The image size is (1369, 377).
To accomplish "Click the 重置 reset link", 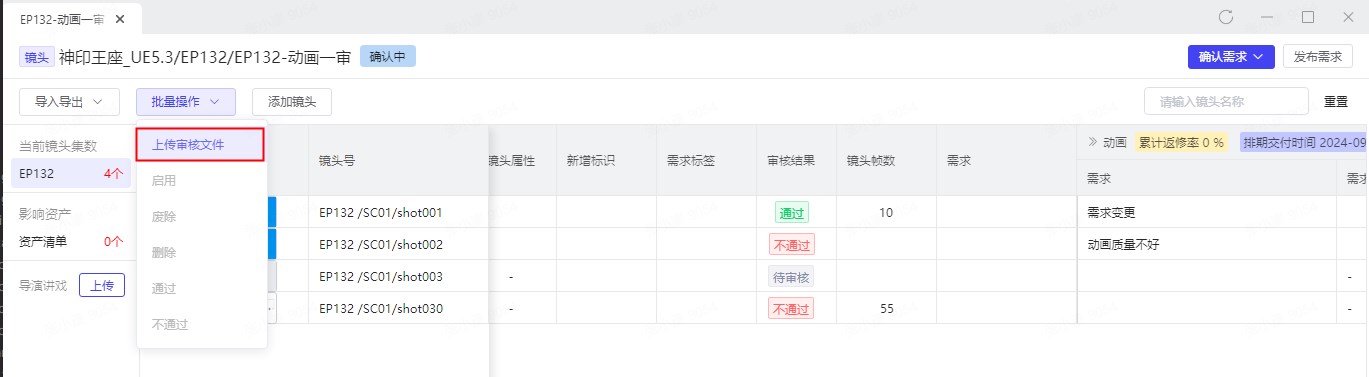I will click(1336, 102).
